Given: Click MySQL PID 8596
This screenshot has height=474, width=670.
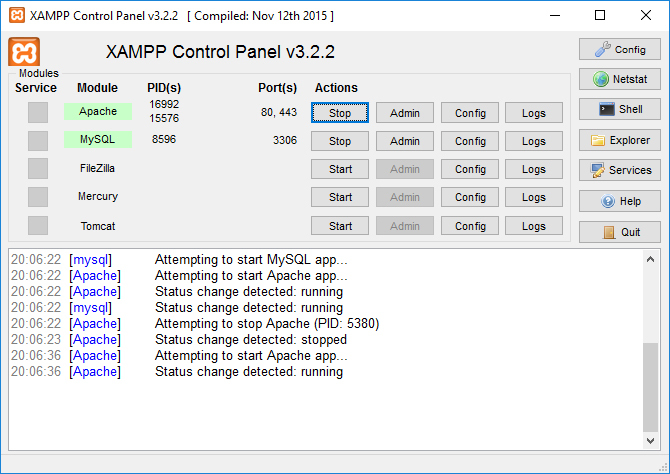Looking at the screenshot, I should (x=164, y=139).
